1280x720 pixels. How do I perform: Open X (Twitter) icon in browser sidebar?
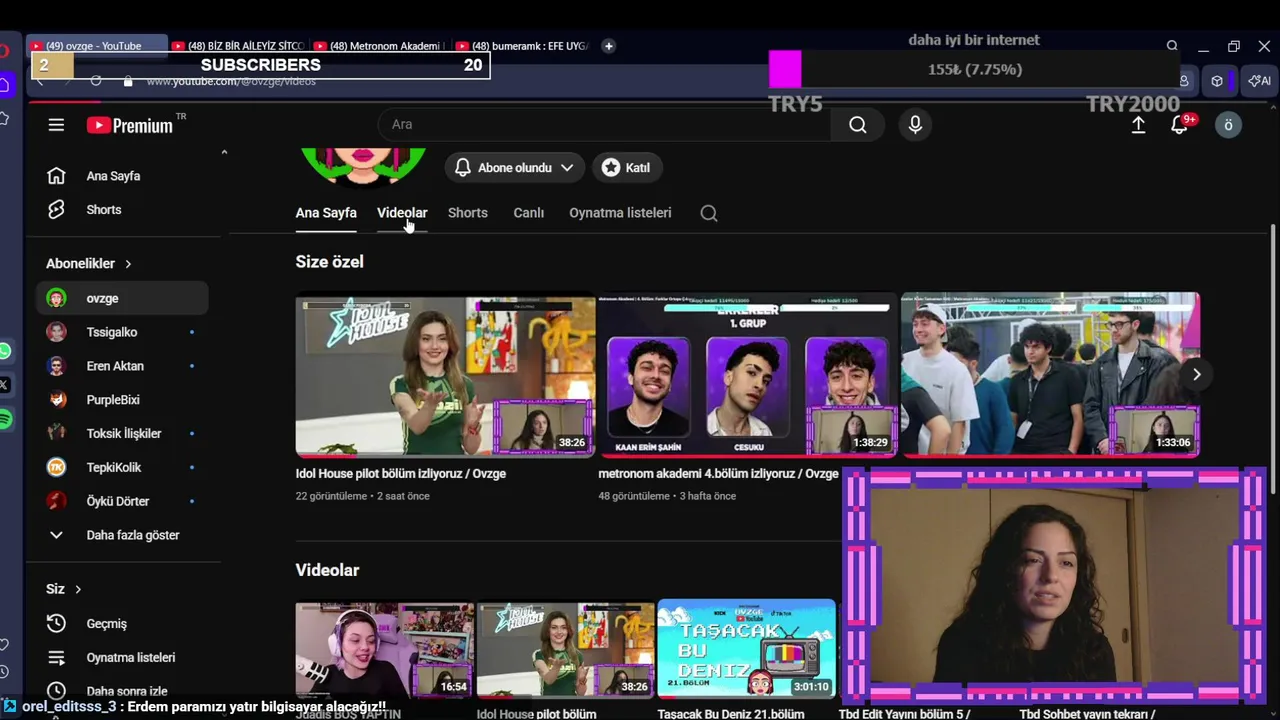click(5, 385)
